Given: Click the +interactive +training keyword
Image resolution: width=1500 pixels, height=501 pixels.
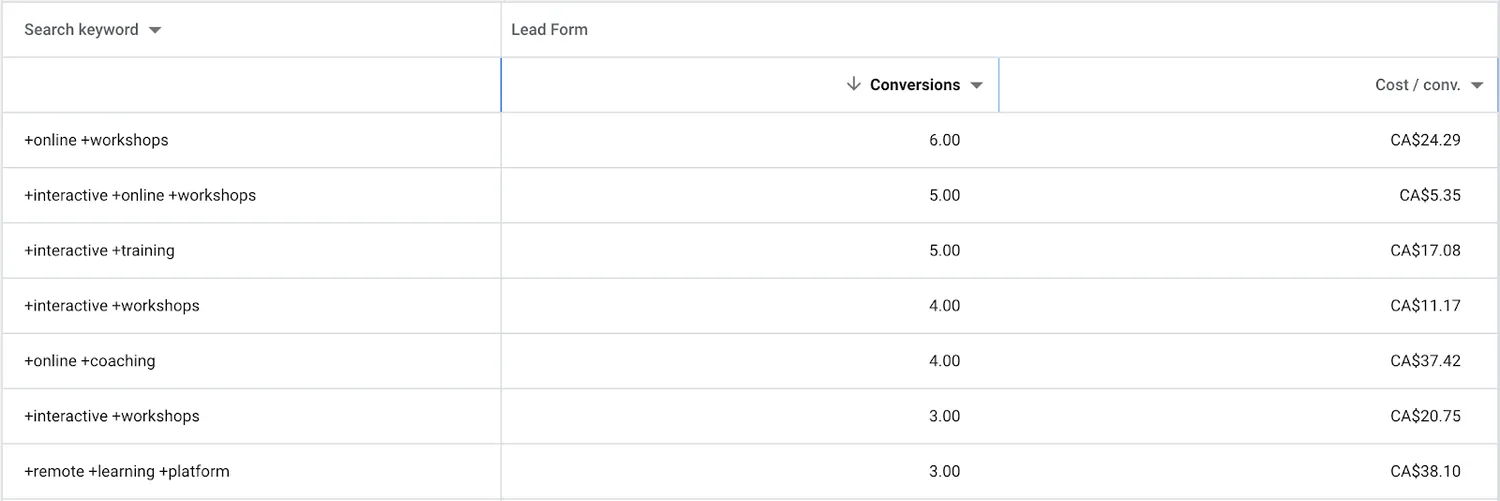Looking at the screenshot, I should pyautogui.click(x=99, y=250).
